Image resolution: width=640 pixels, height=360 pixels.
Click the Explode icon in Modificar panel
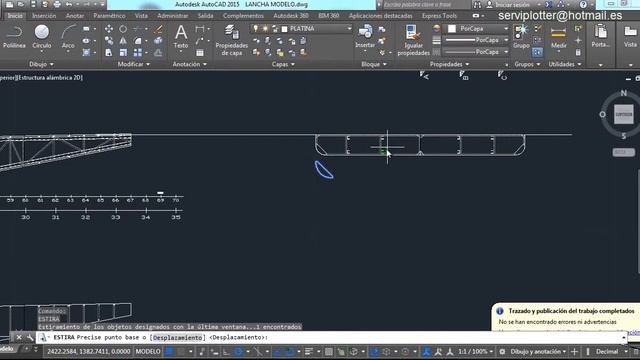[x=158, y=41]
